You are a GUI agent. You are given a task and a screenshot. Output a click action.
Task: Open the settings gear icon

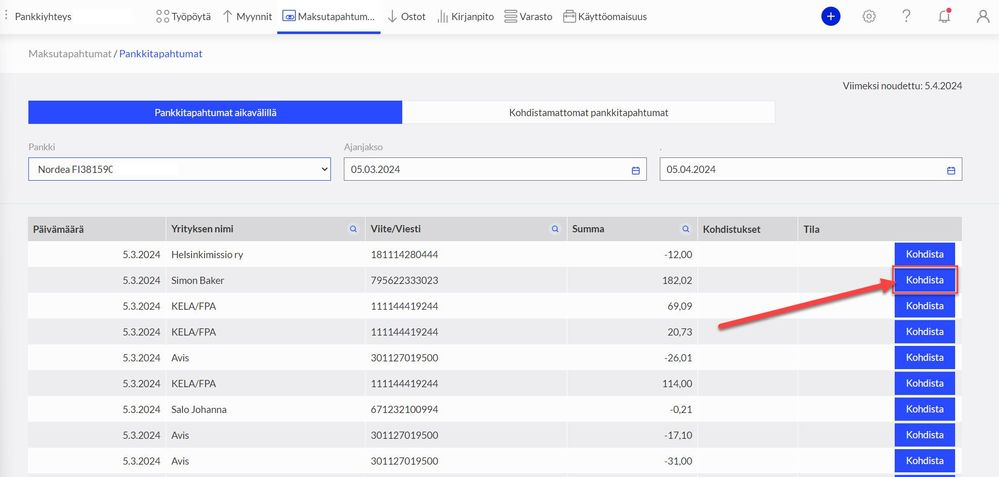pyautogui.click(x=869, y=17)
